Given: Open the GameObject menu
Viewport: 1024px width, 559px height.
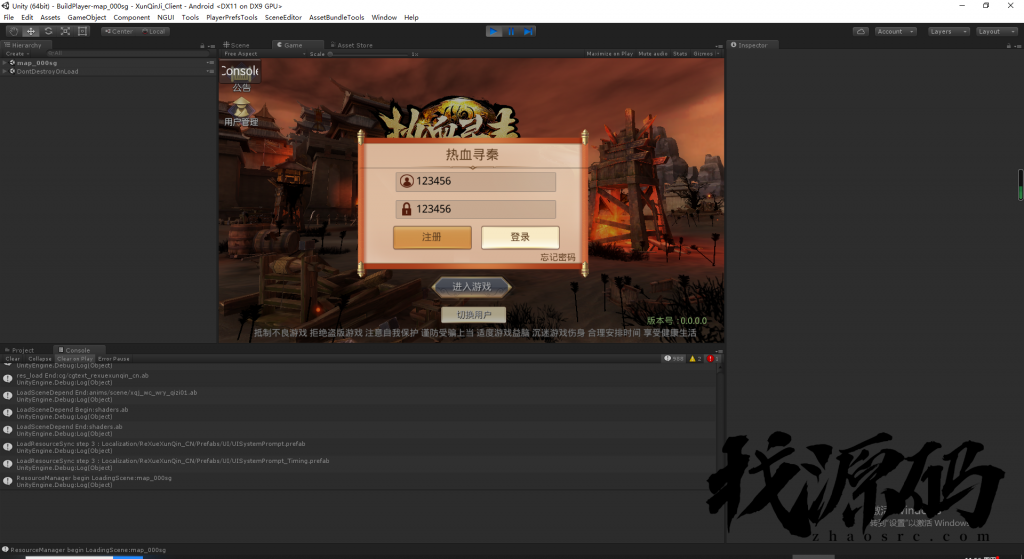Looking at the screenshot, I should 87,18.
